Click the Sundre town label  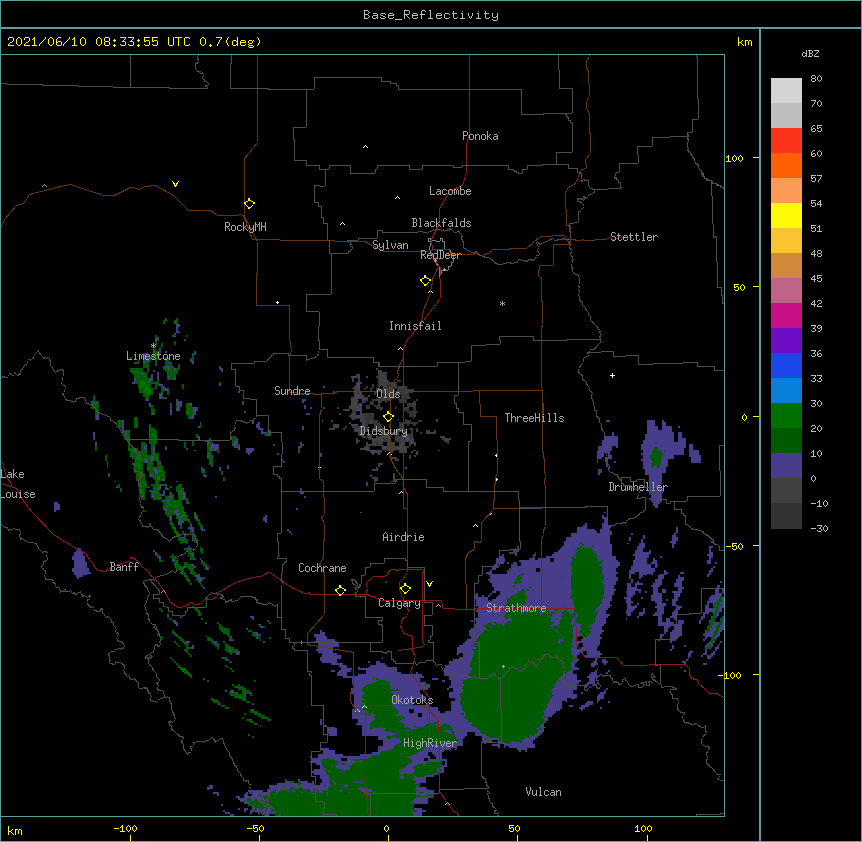click(x=292, y=391)
